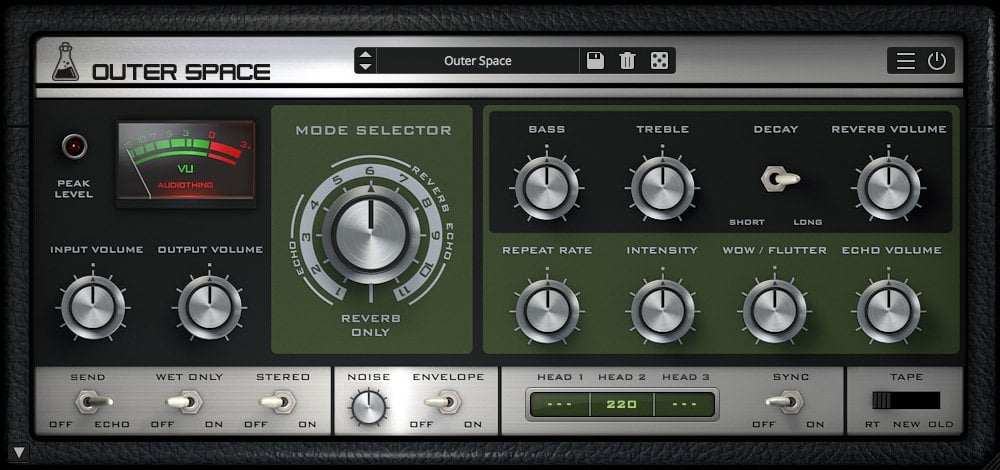Delete the preset with the trash icon

(628, 61)
